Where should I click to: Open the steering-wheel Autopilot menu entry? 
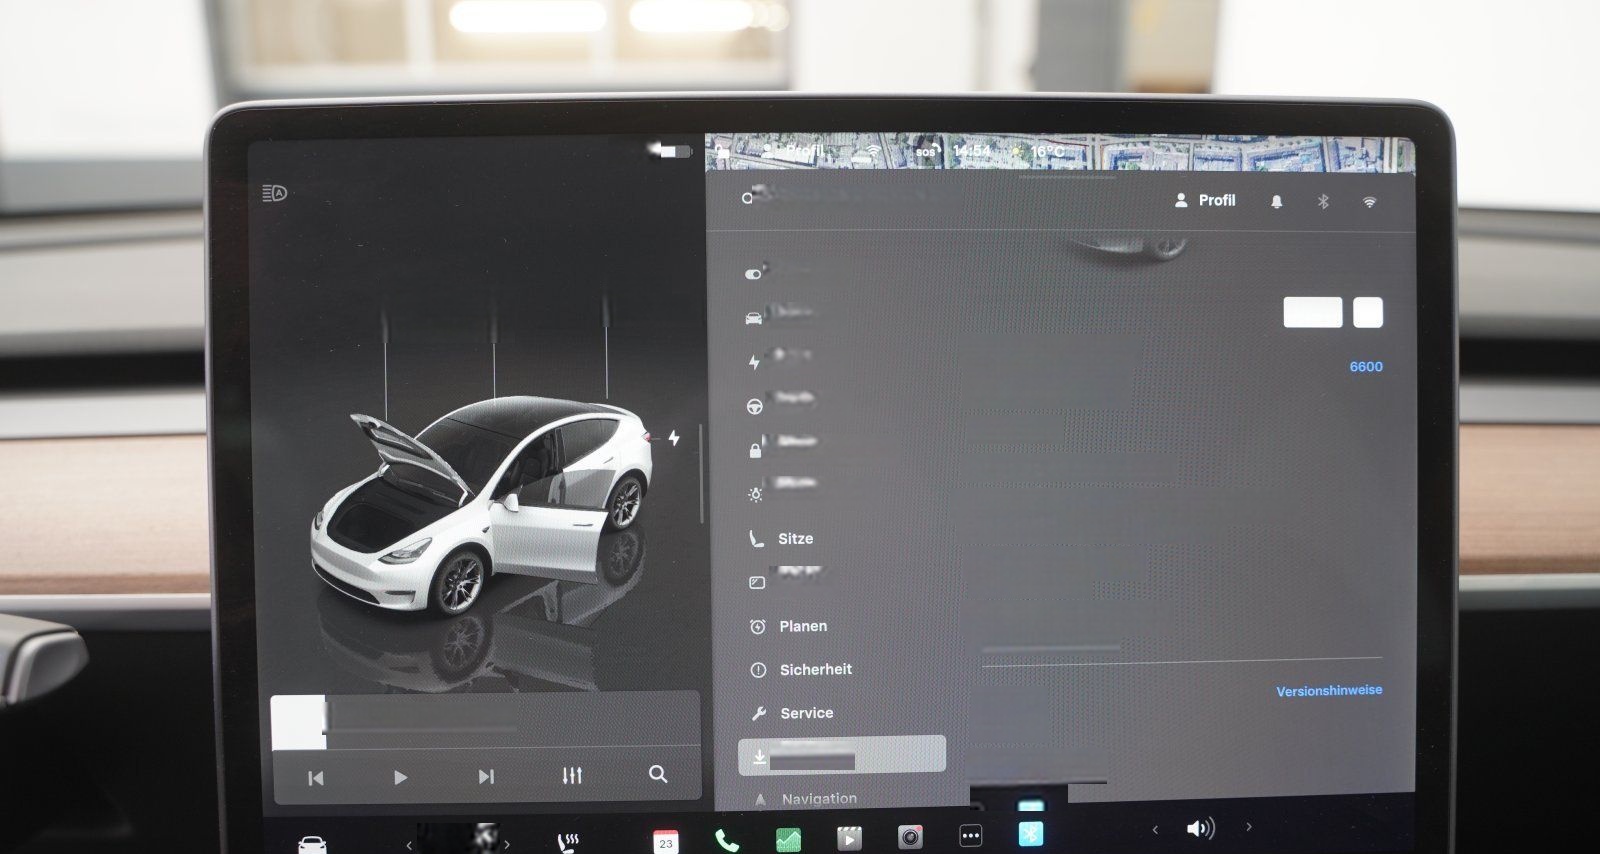[x=755, y=406]
